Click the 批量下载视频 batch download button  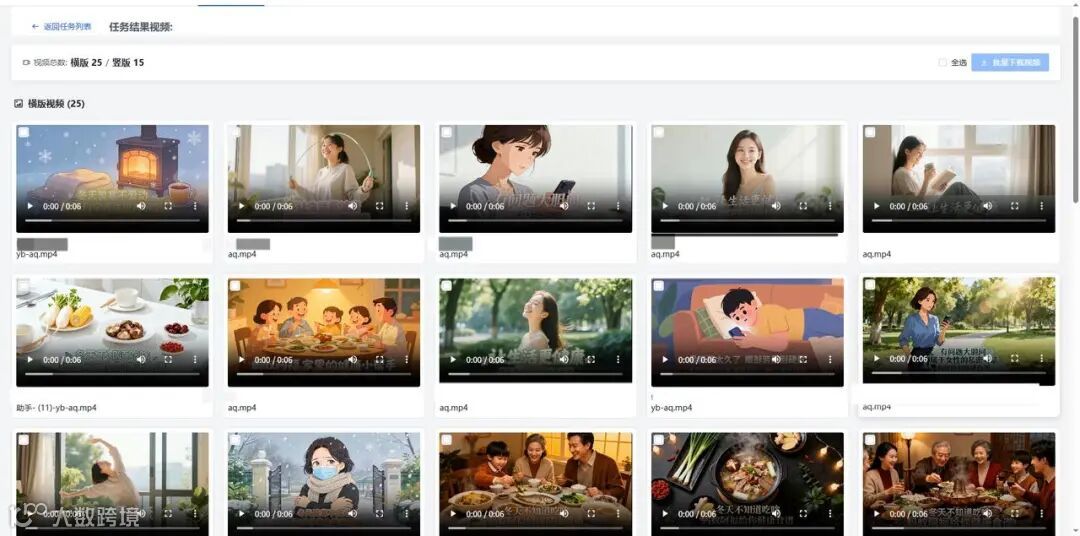1010,63
